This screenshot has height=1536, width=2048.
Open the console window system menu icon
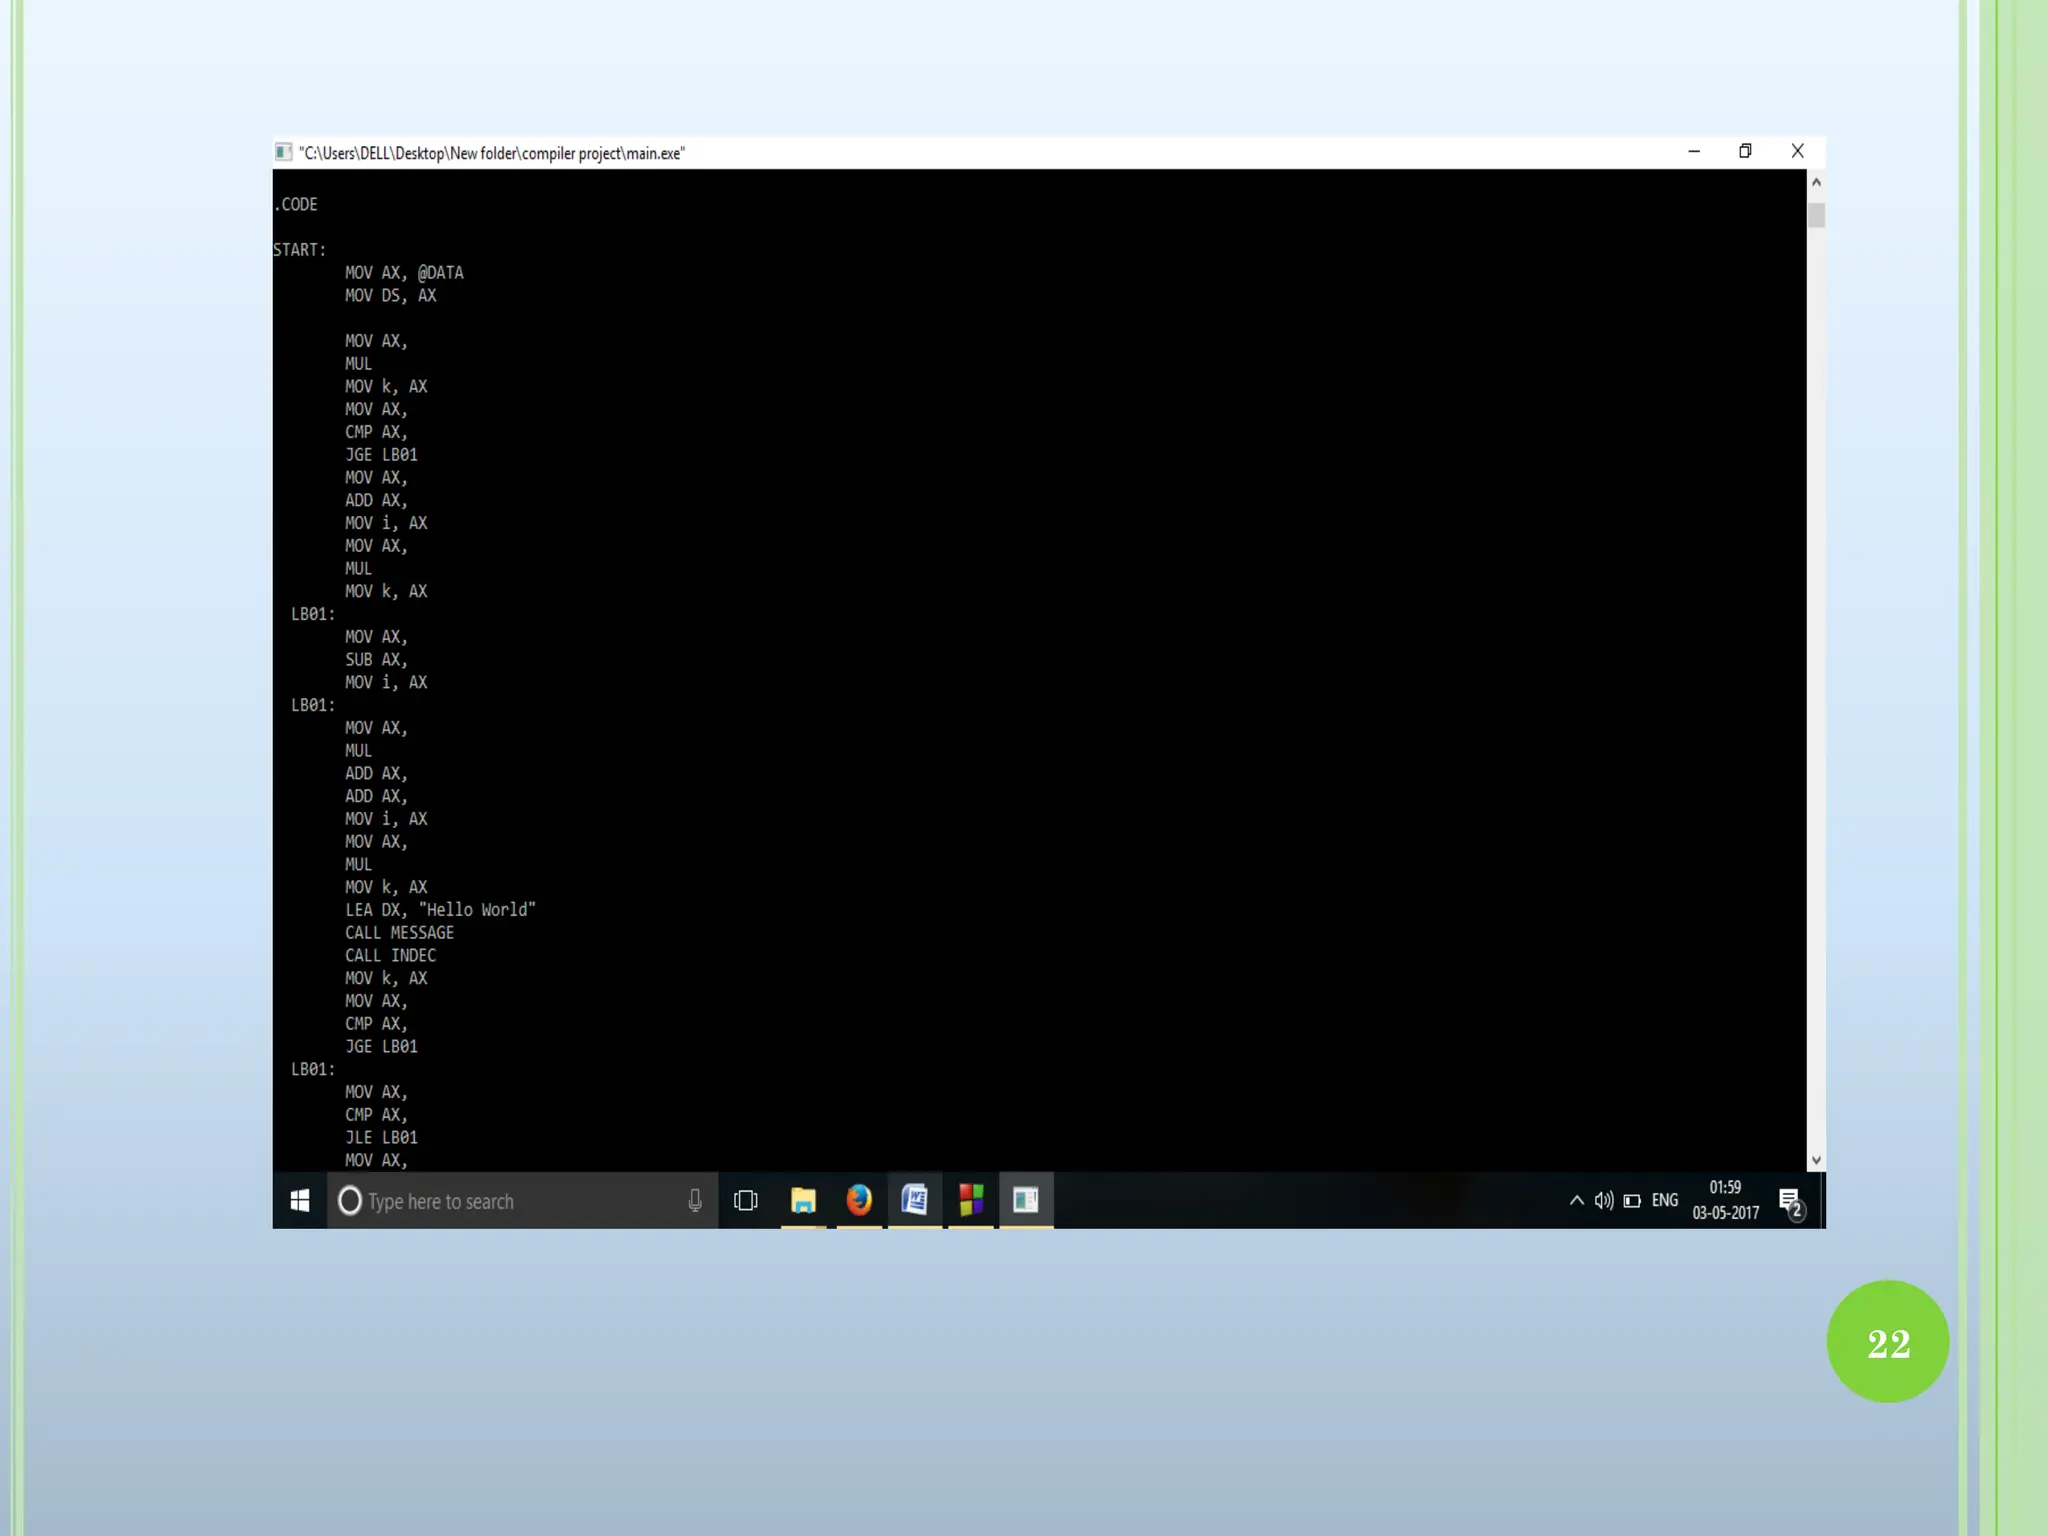[284, 152]
